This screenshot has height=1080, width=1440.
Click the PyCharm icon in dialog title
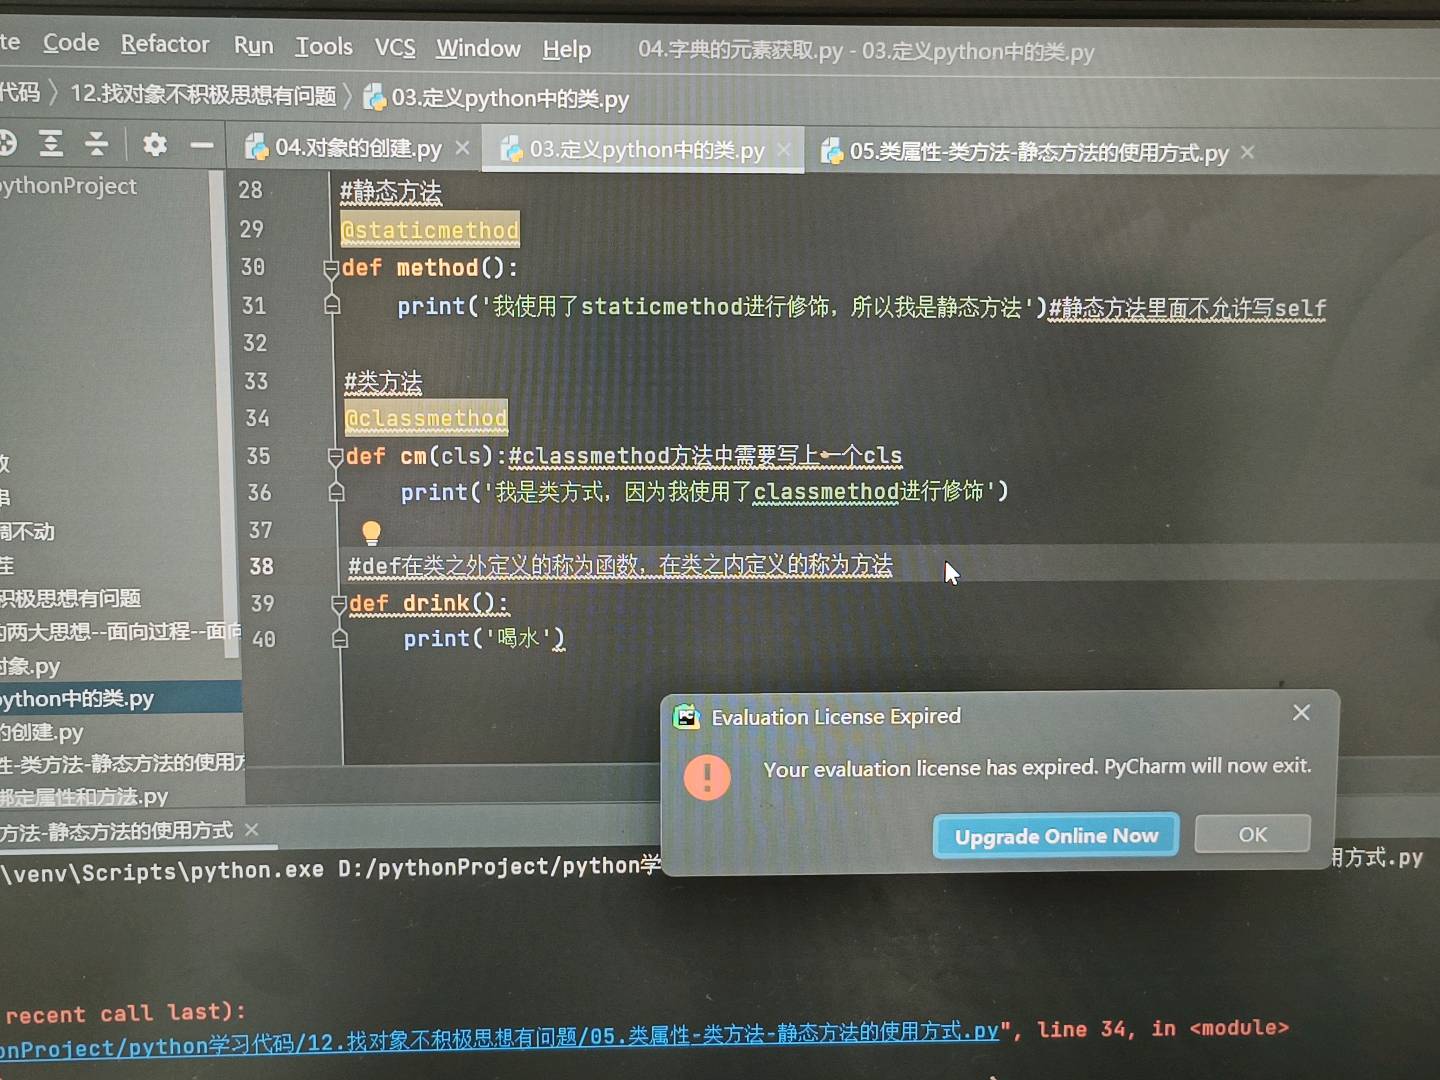click(x=686, y=716)
